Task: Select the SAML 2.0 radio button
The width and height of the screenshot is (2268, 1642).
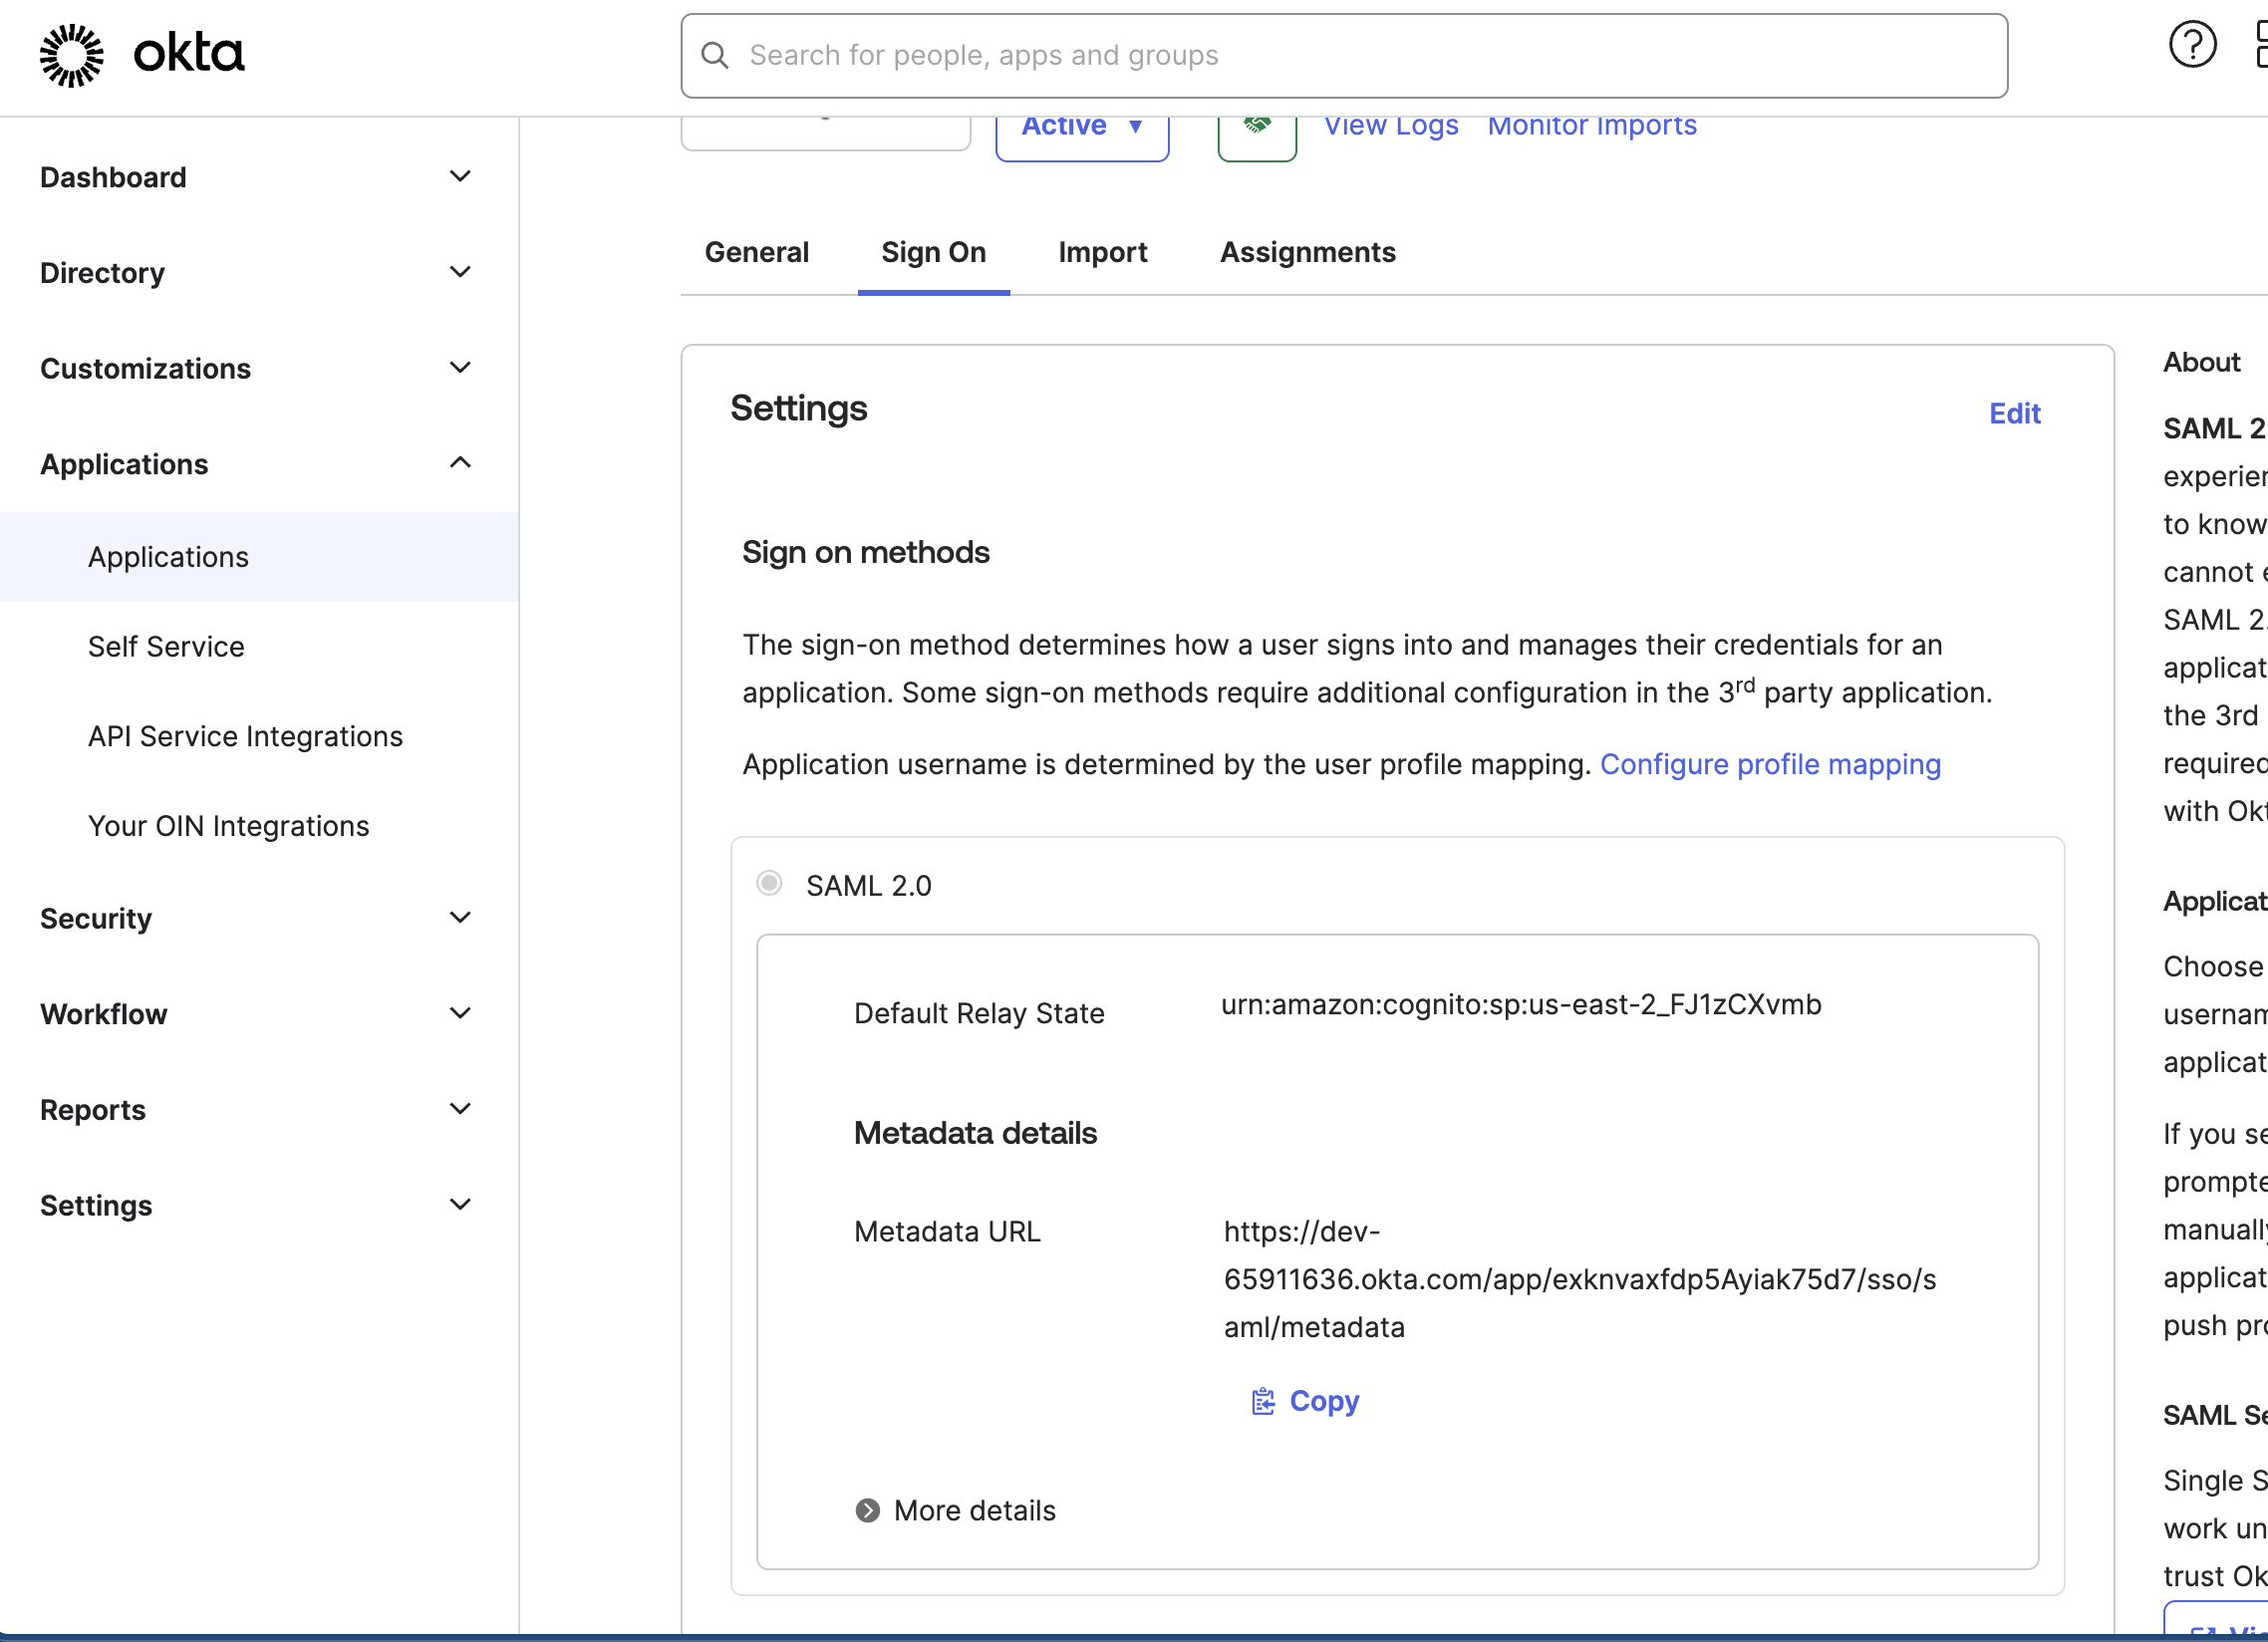Action: (769, 884)
